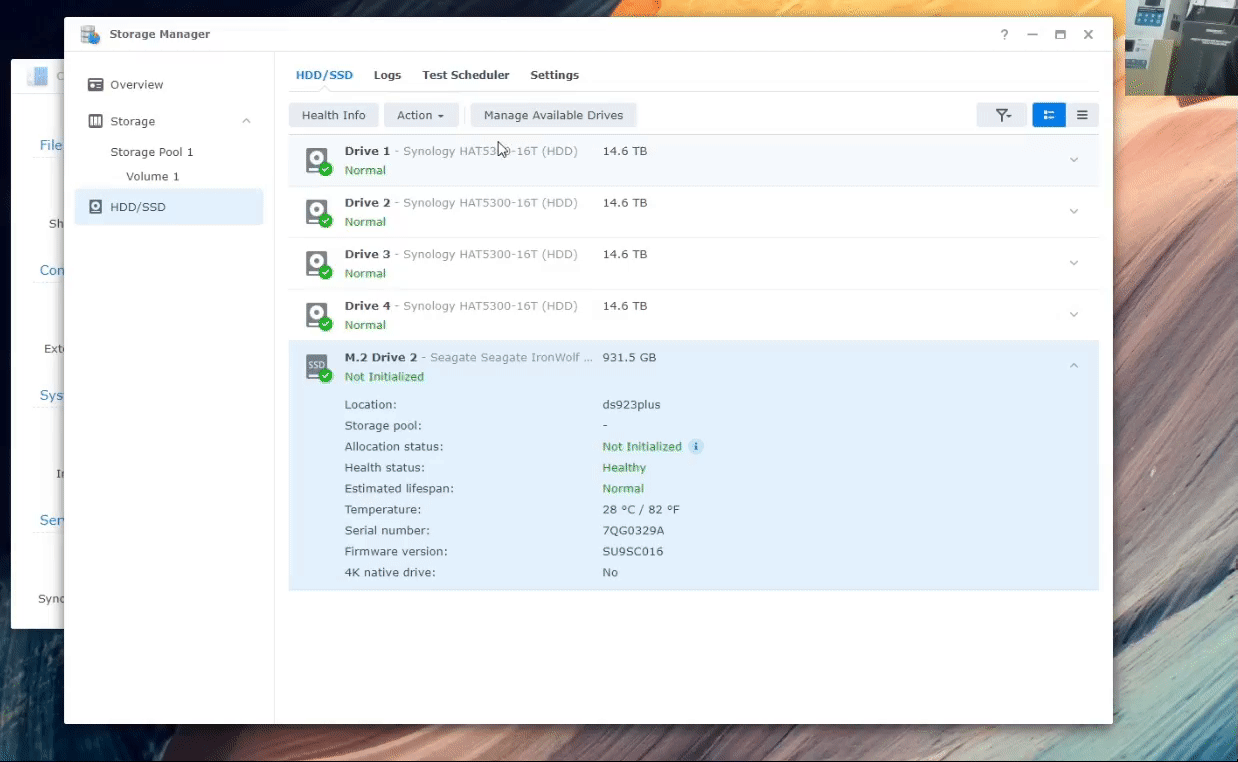This screenshot has height=762, width=1238.
Task: Click the M.2 Drive 2 name
Action: coord(381,357)
